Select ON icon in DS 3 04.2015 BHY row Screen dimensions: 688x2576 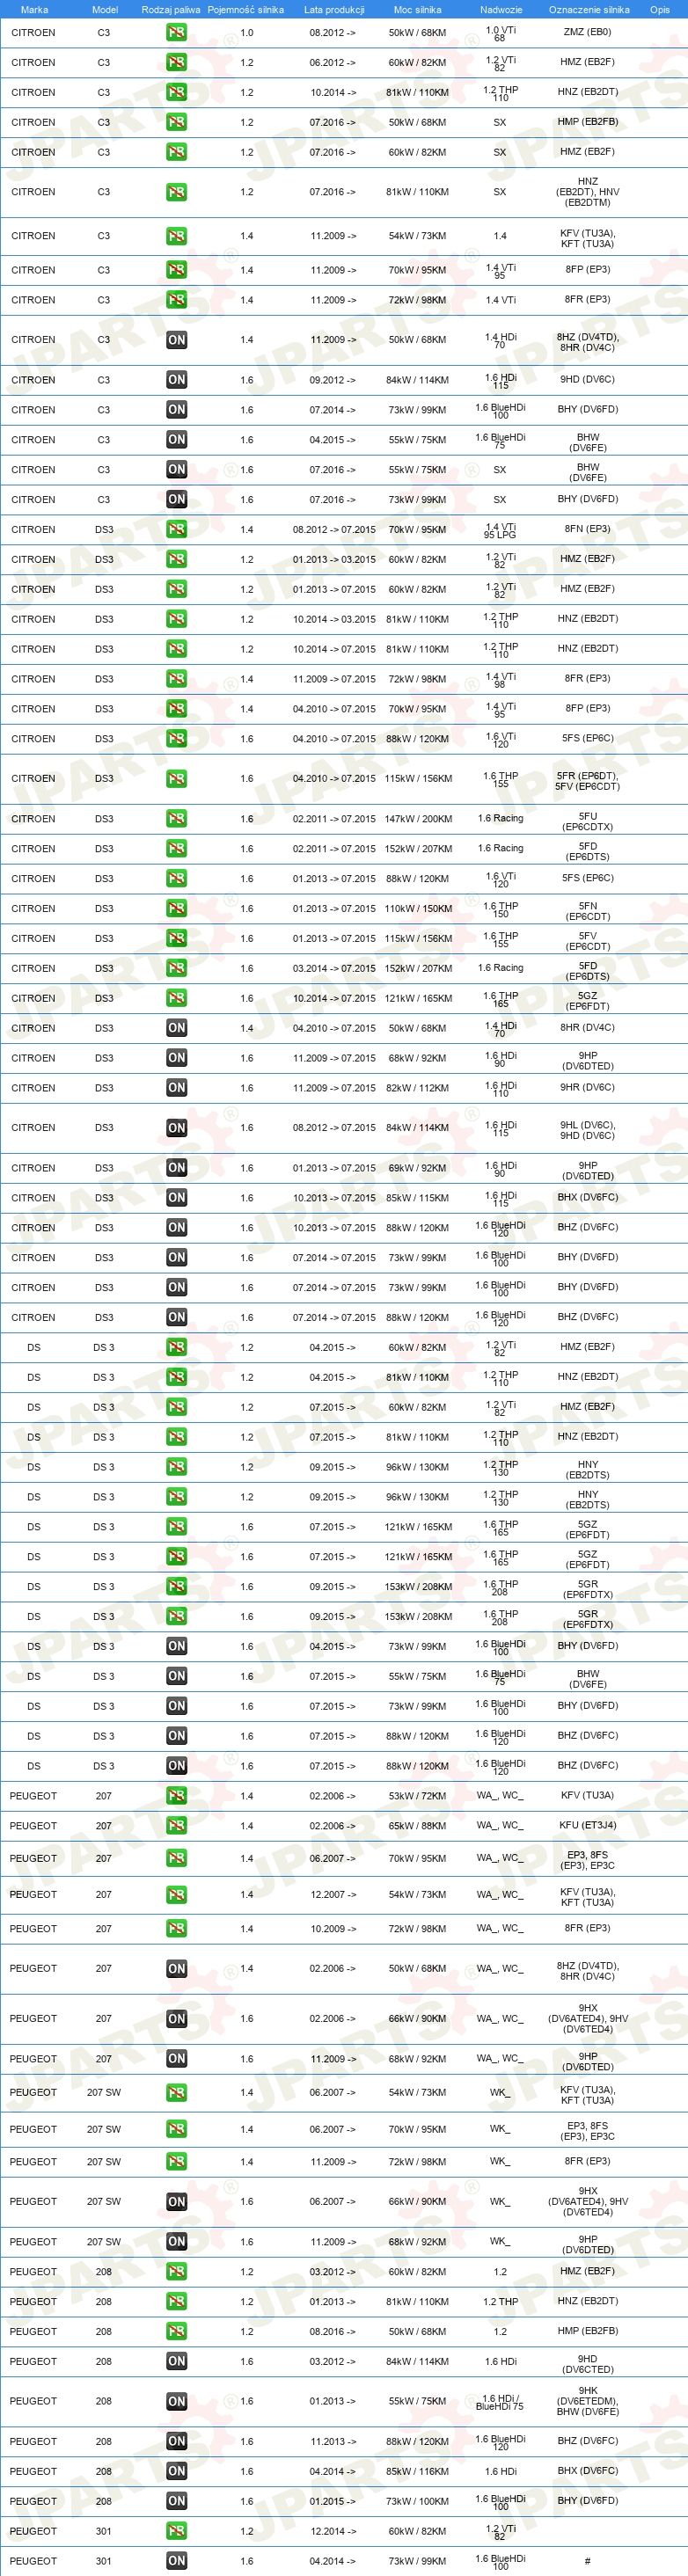tap(176, 1646)
